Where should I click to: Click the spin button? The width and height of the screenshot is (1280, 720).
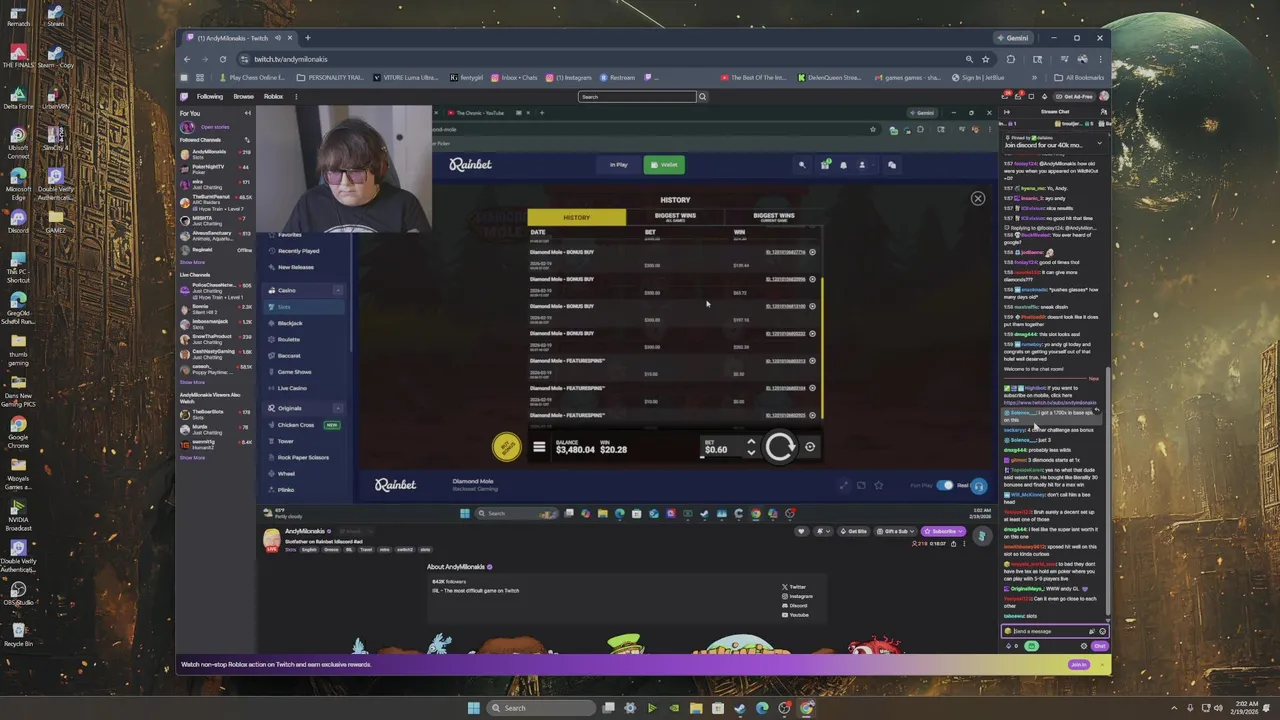779,447
